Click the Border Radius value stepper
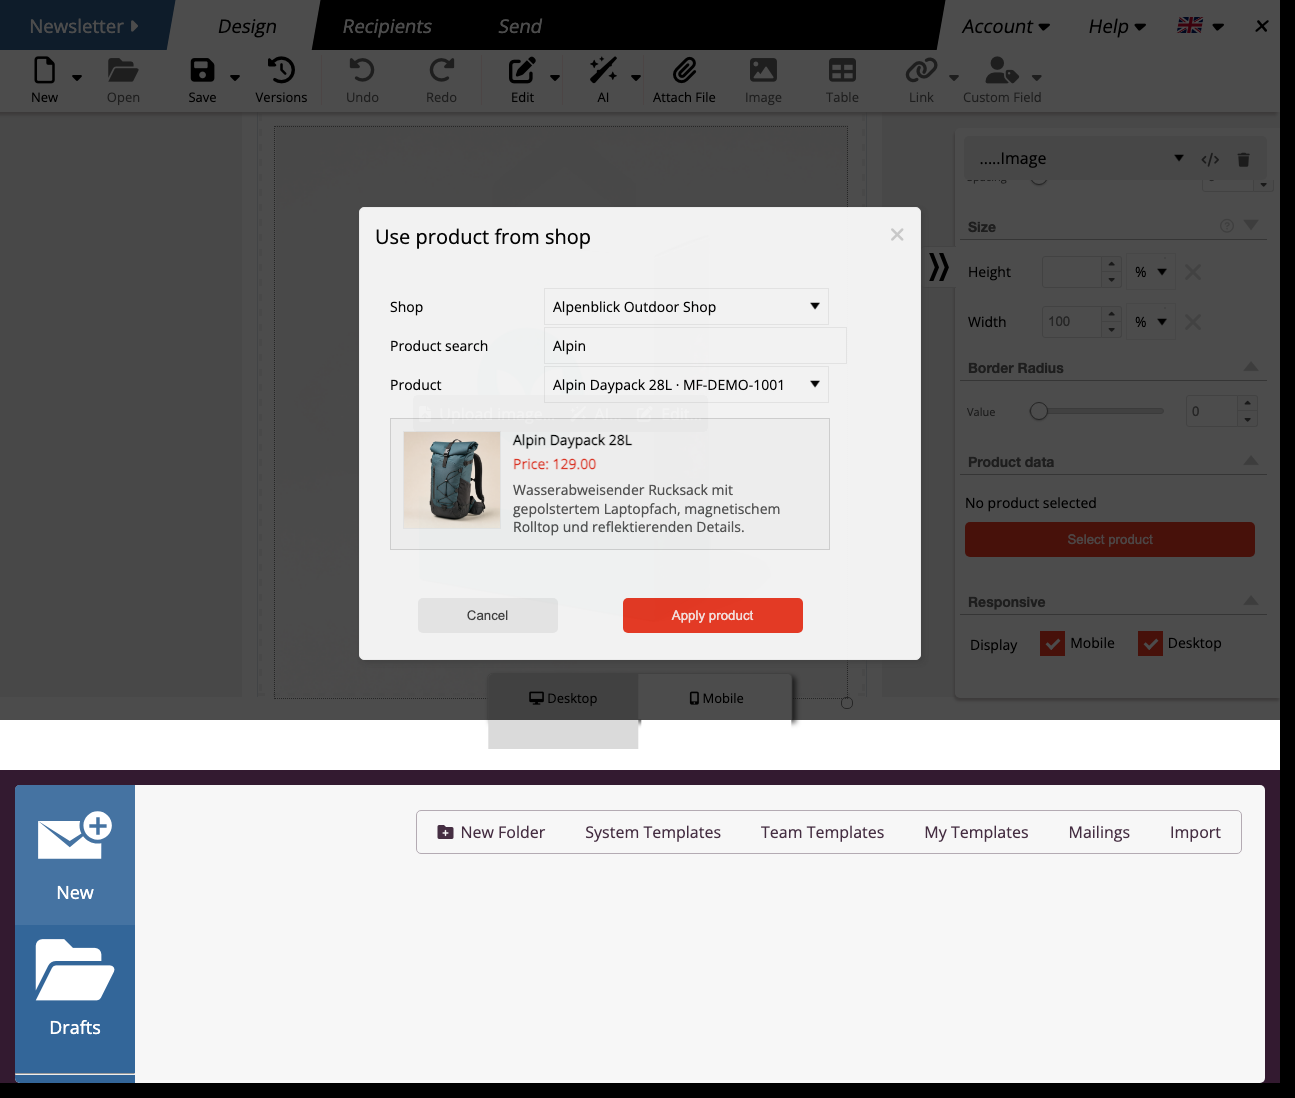The image size is (1295, 1098). pyautogui.click(x=1247, y=411)
